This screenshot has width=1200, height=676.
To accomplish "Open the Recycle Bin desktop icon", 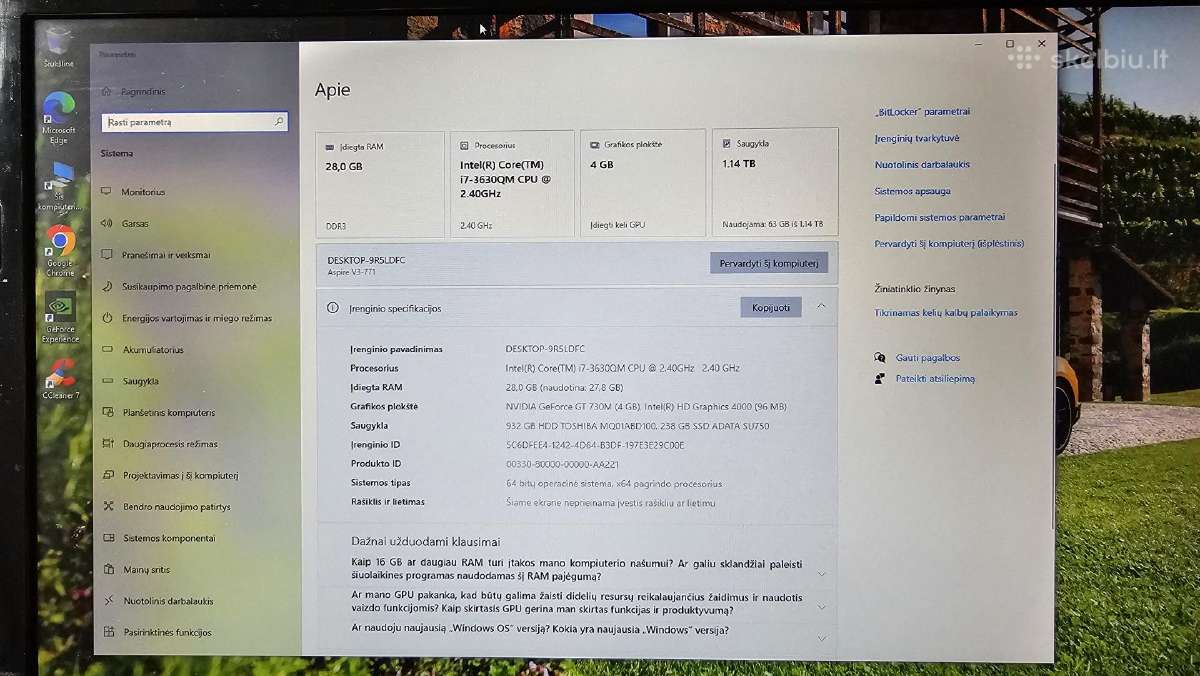I will (x=59, y=44).
